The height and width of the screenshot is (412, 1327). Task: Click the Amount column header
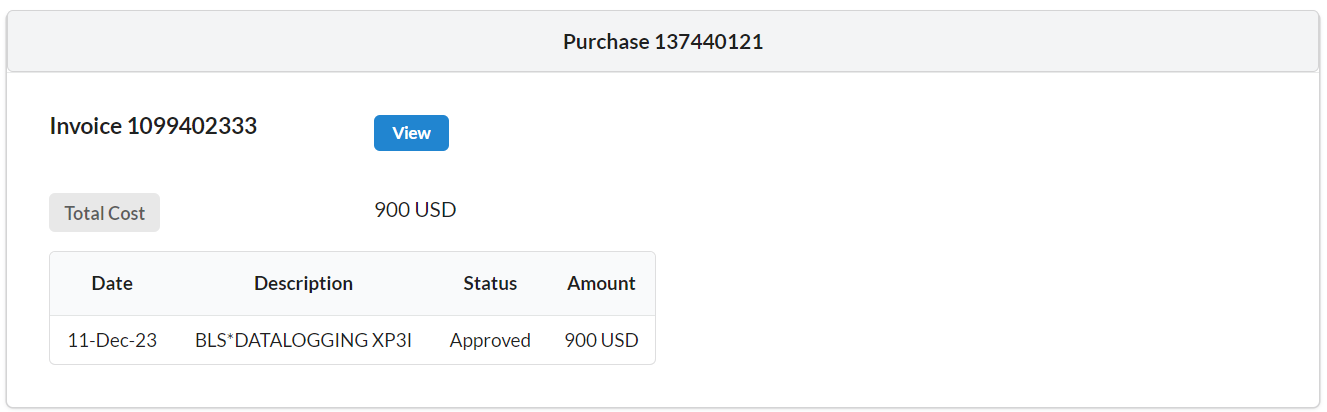coord(601,283)
